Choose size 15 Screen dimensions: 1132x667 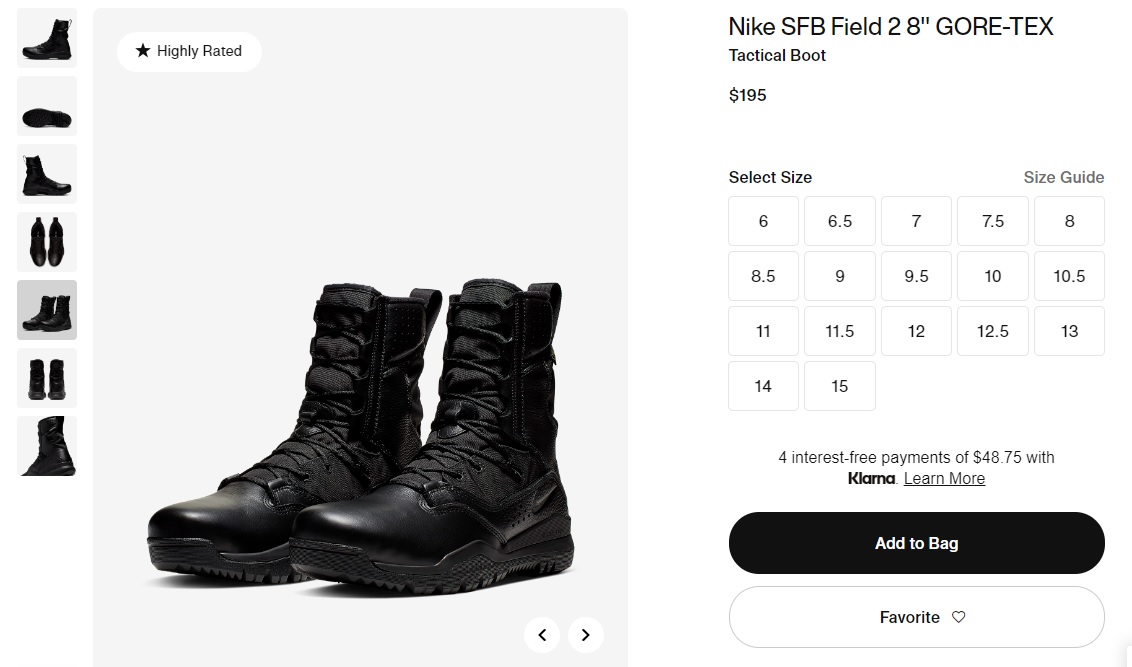(840, 386)
